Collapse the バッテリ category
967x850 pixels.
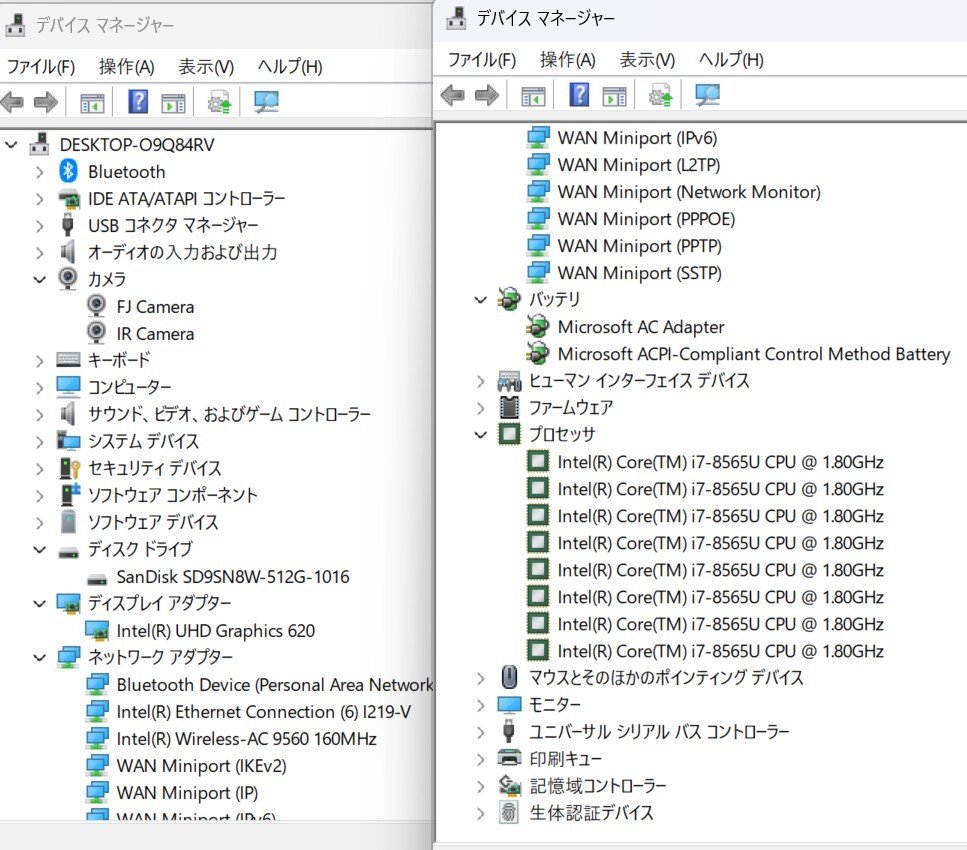[x=481, y=300]
